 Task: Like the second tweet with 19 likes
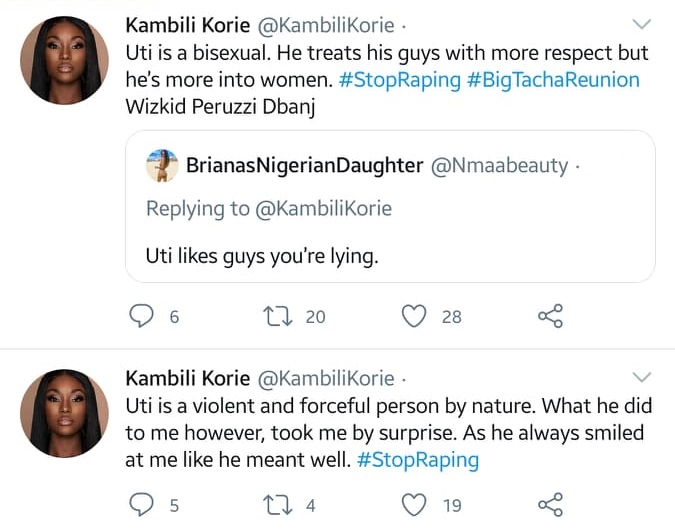414,505
